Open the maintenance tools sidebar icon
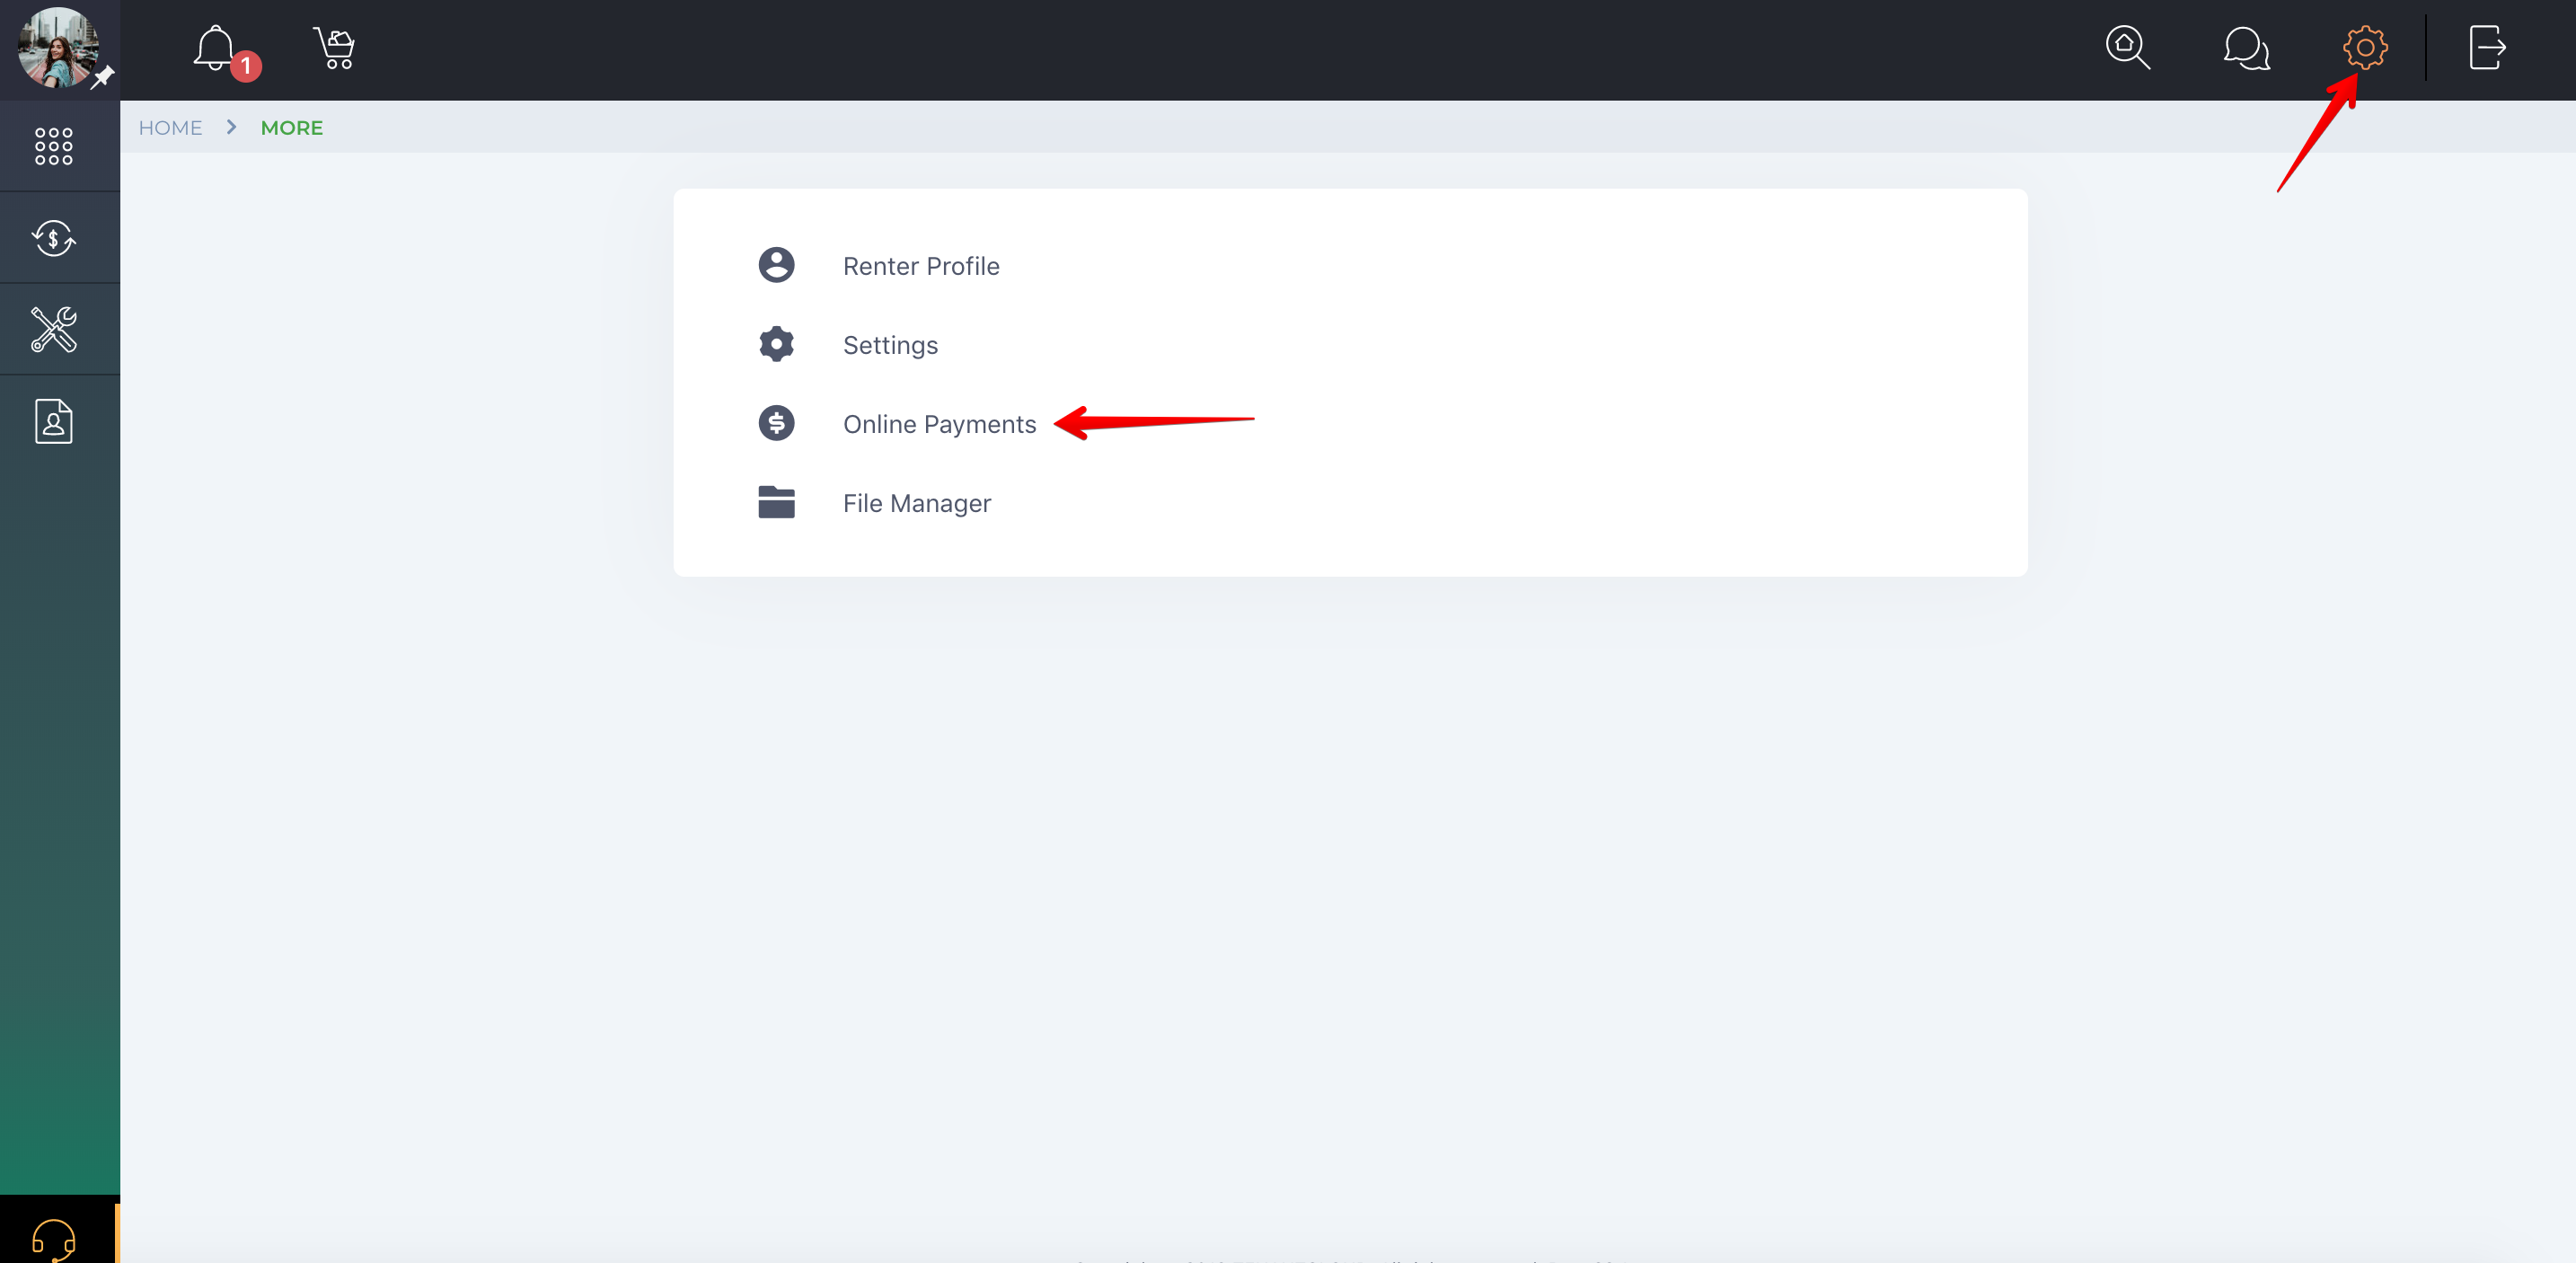2576x1263 pixels. 54,329
